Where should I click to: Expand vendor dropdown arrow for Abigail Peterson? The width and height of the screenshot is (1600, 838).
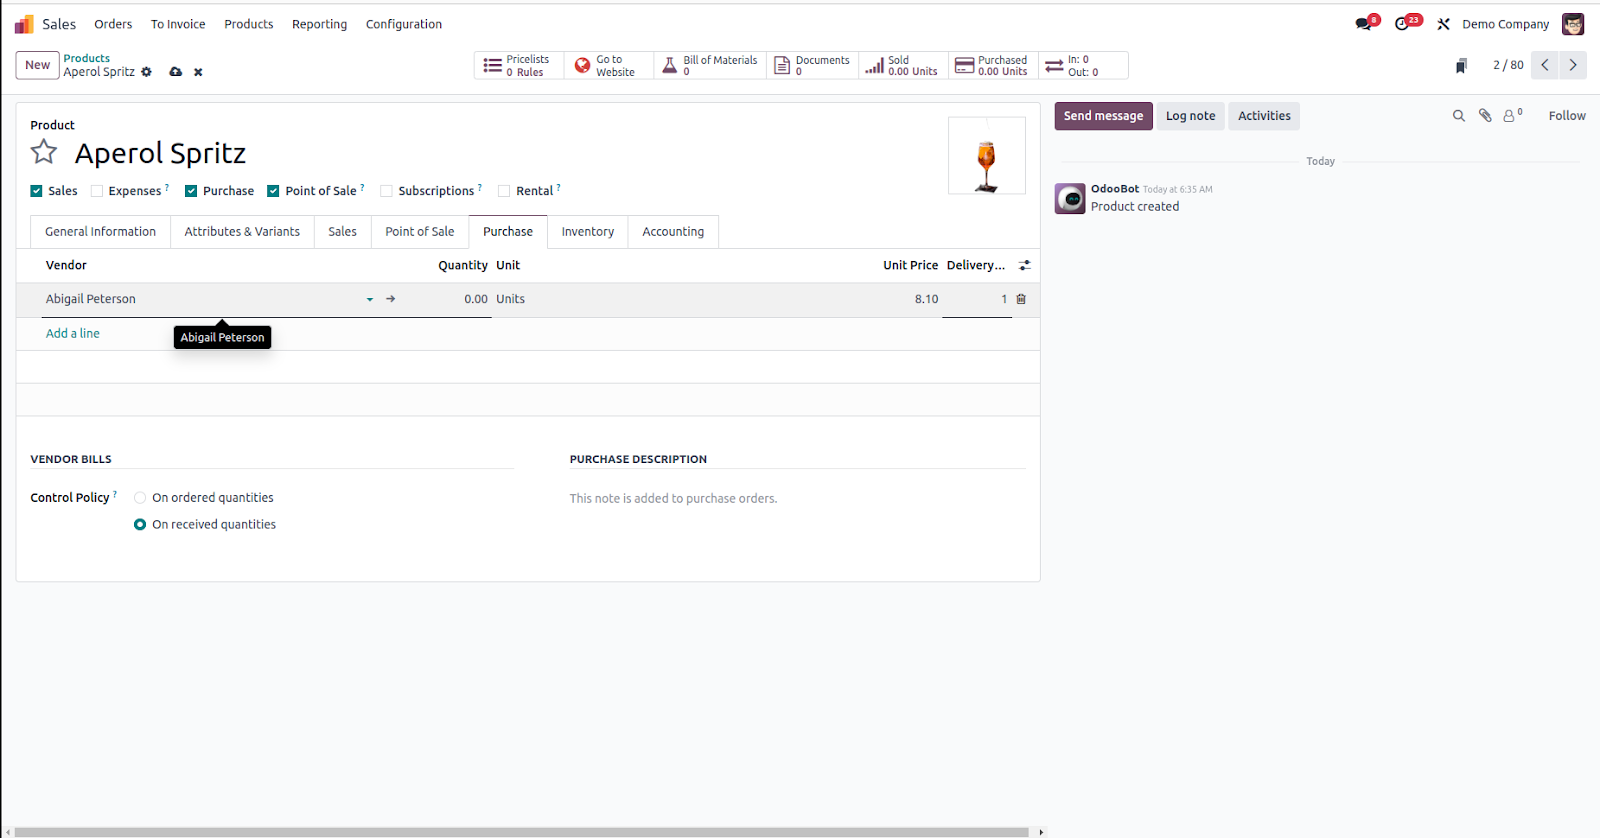(x=370, y=299)
